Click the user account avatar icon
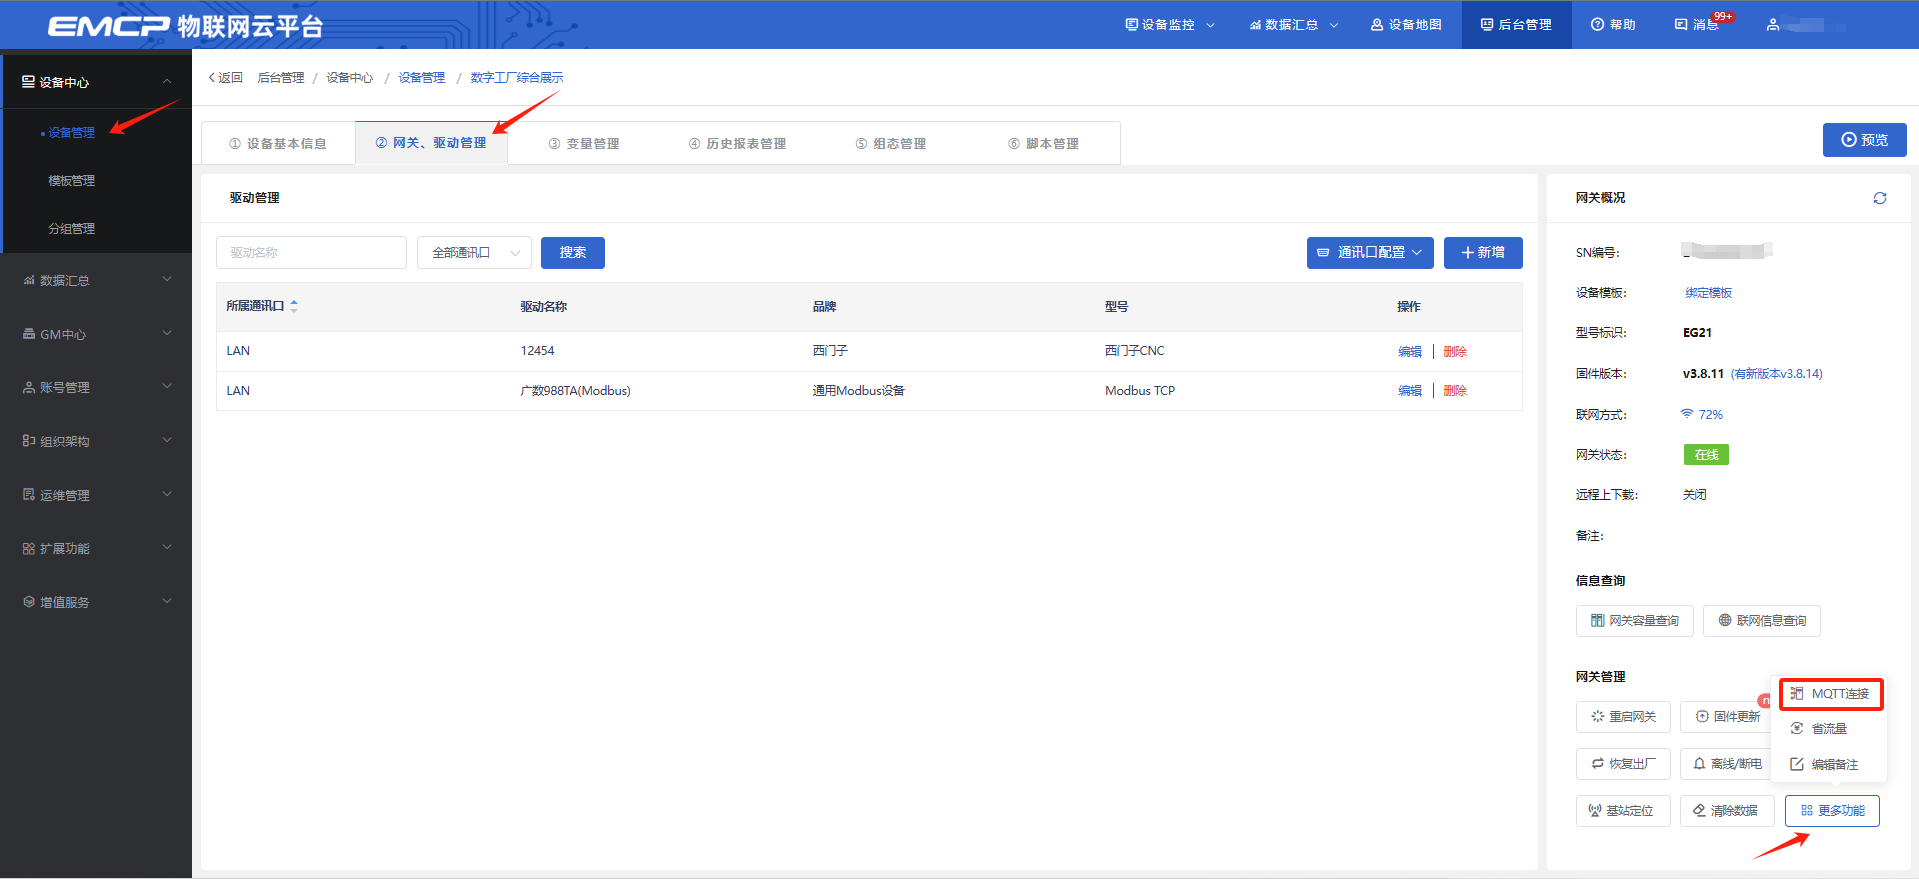The height and width of the screenshot is (879, 1919). coord(1772,25)
